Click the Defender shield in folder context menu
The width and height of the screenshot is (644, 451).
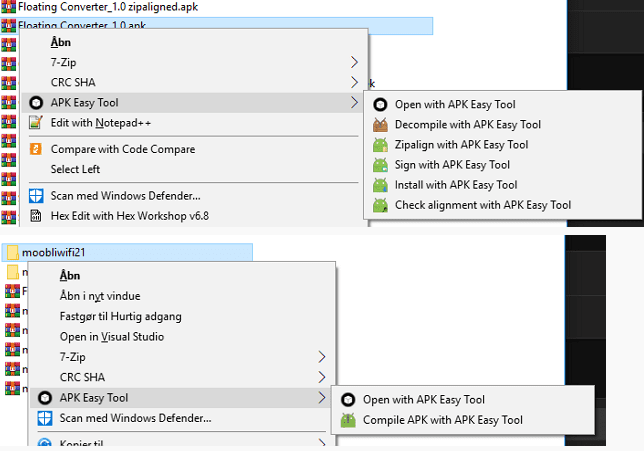45,418
